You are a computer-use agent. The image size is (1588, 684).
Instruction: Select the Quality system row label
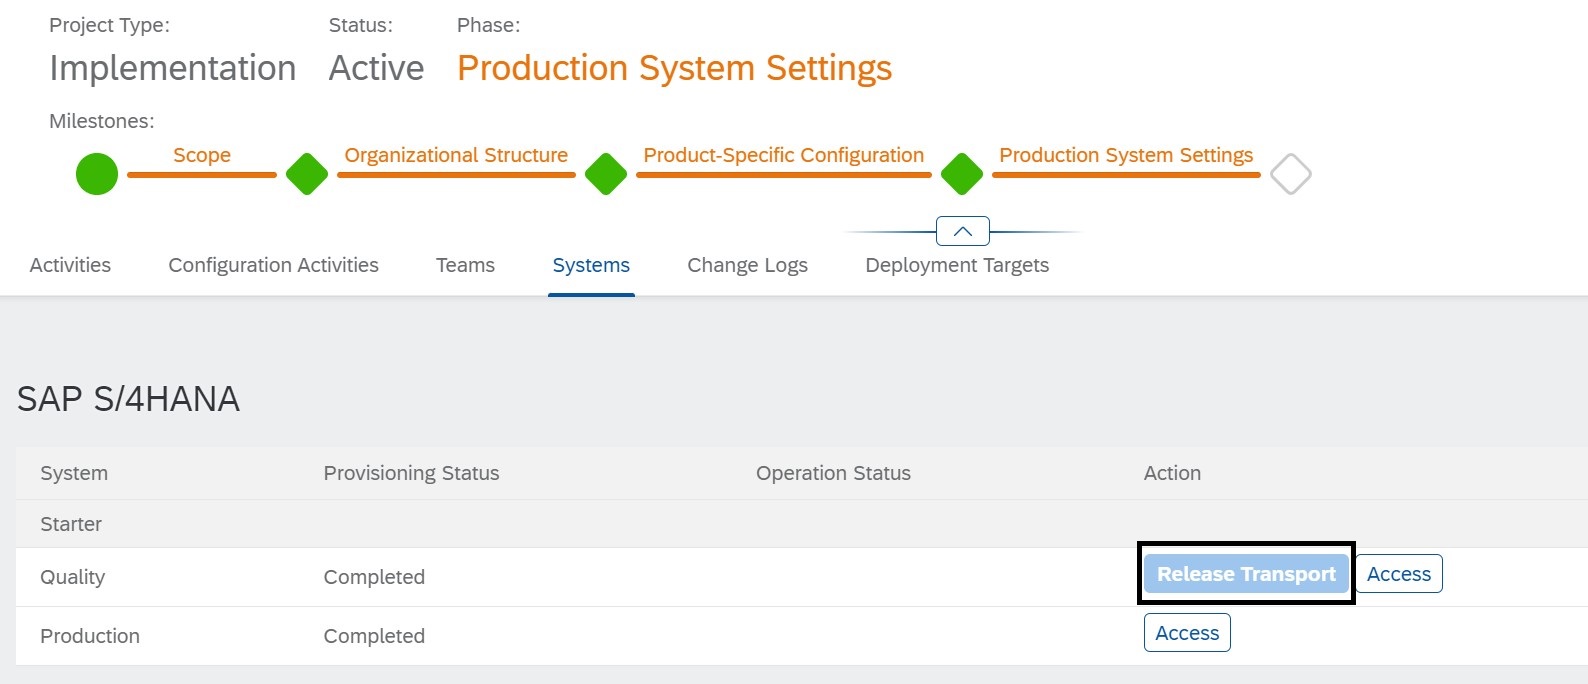click(x=72, y=577)
